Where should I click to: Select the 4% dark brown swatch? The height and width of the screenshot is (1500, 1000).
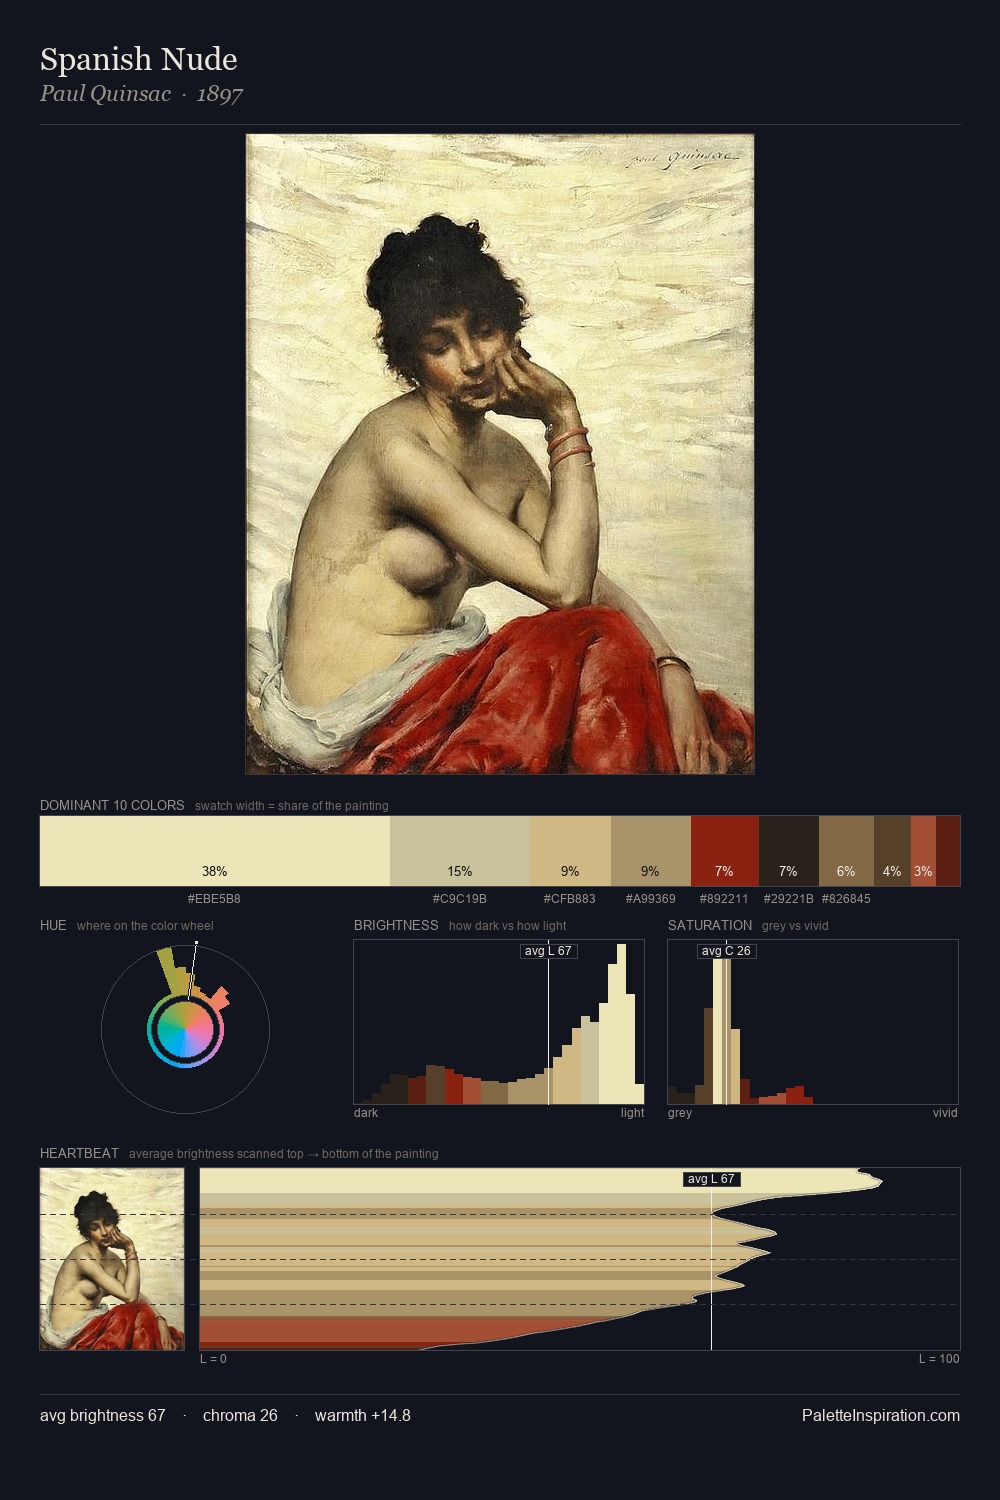pos(892,851)
